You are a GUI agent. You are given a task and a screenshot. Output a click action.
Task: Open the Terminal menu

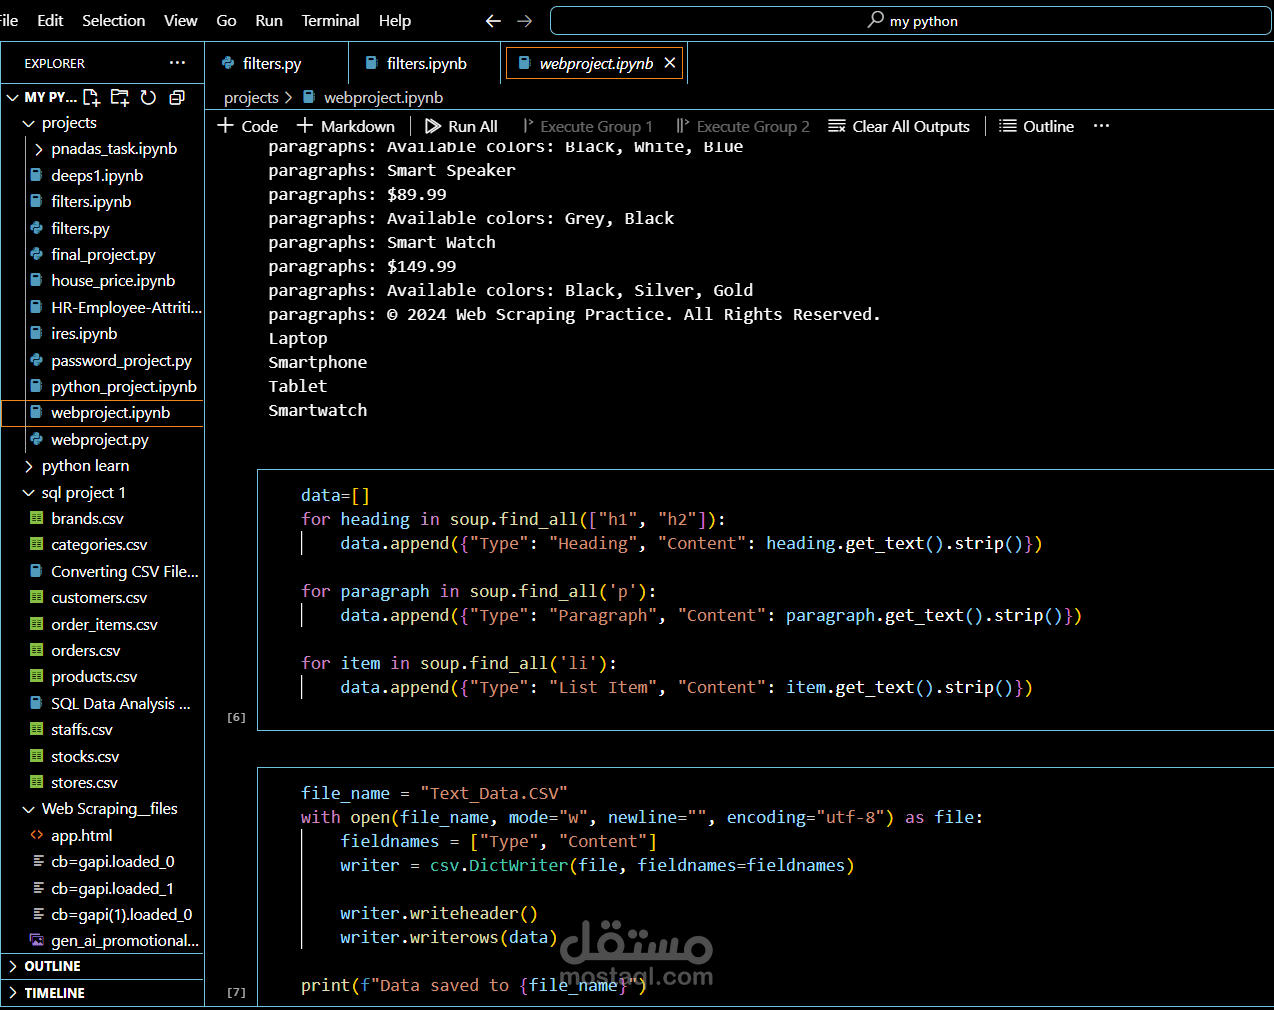pyautogui.click(x=330, y=20)
